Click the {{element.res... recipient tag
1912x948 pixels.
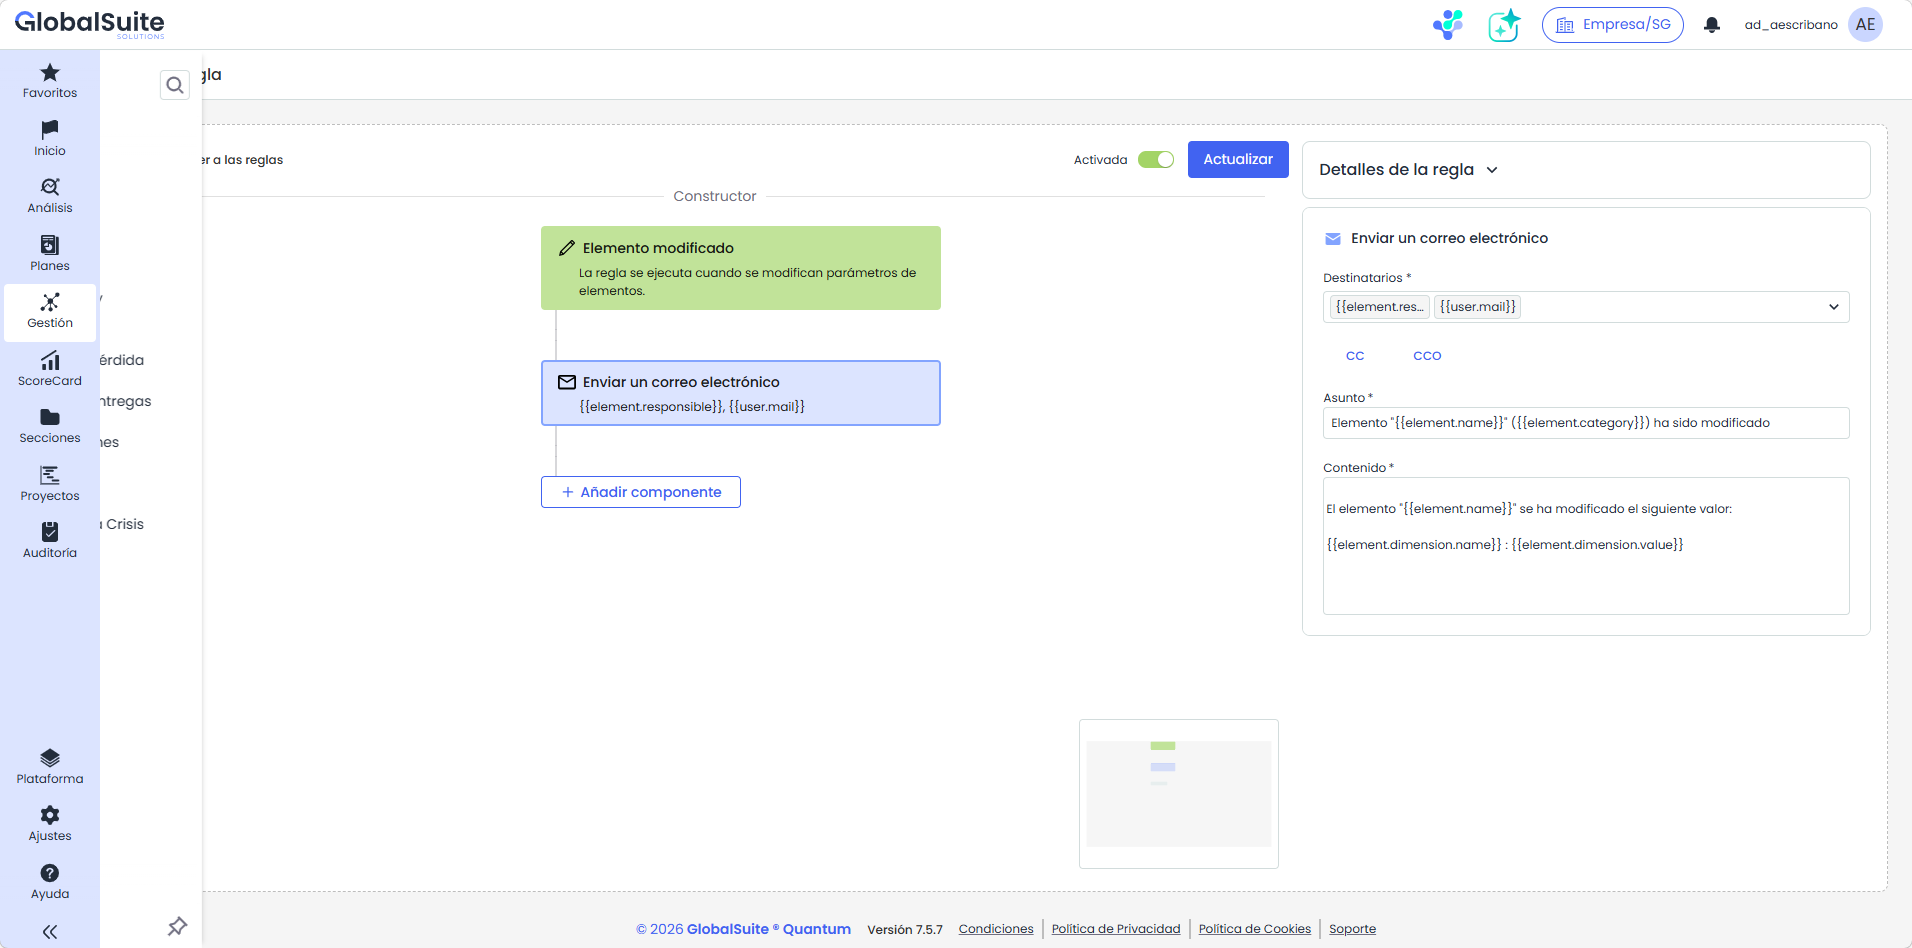pos(1379,307)
